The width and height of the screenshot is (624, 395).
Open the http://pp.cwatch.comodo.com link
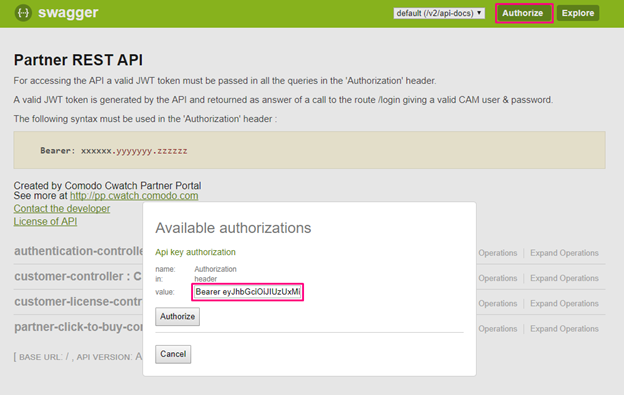click(134, 196)
